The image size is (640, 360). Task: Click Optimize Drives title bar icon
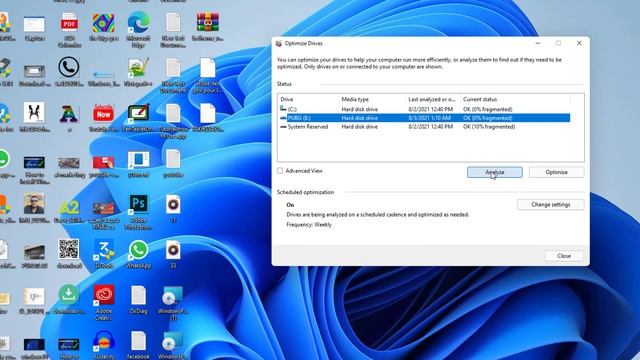[x=279, y=43]
